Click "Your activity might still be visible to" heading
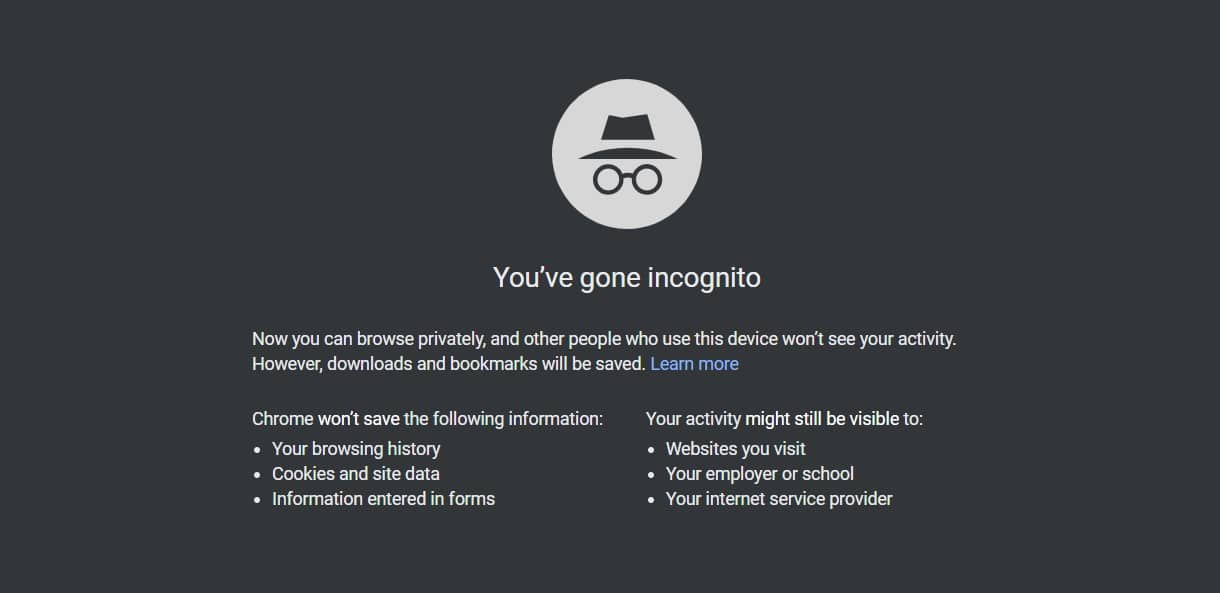The image size is (1220, 593). (x=784, y=419)
